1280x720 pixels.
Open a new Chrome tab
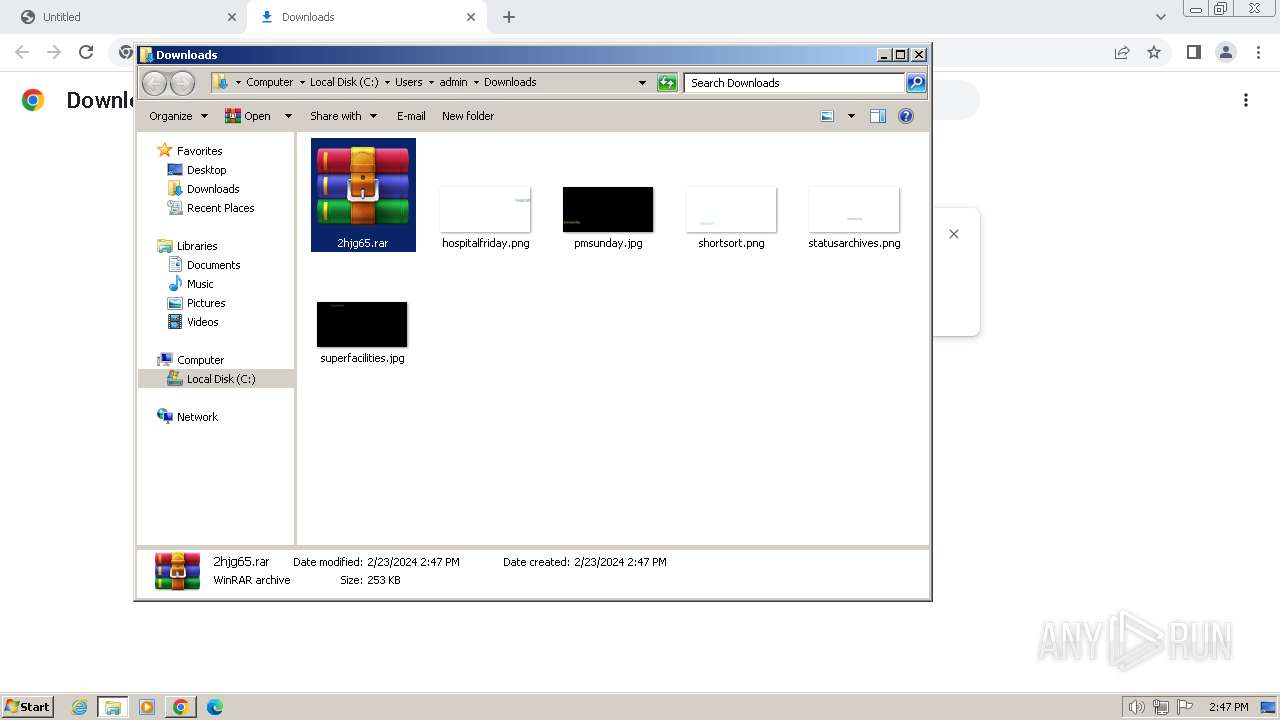(x=509, y=17)
